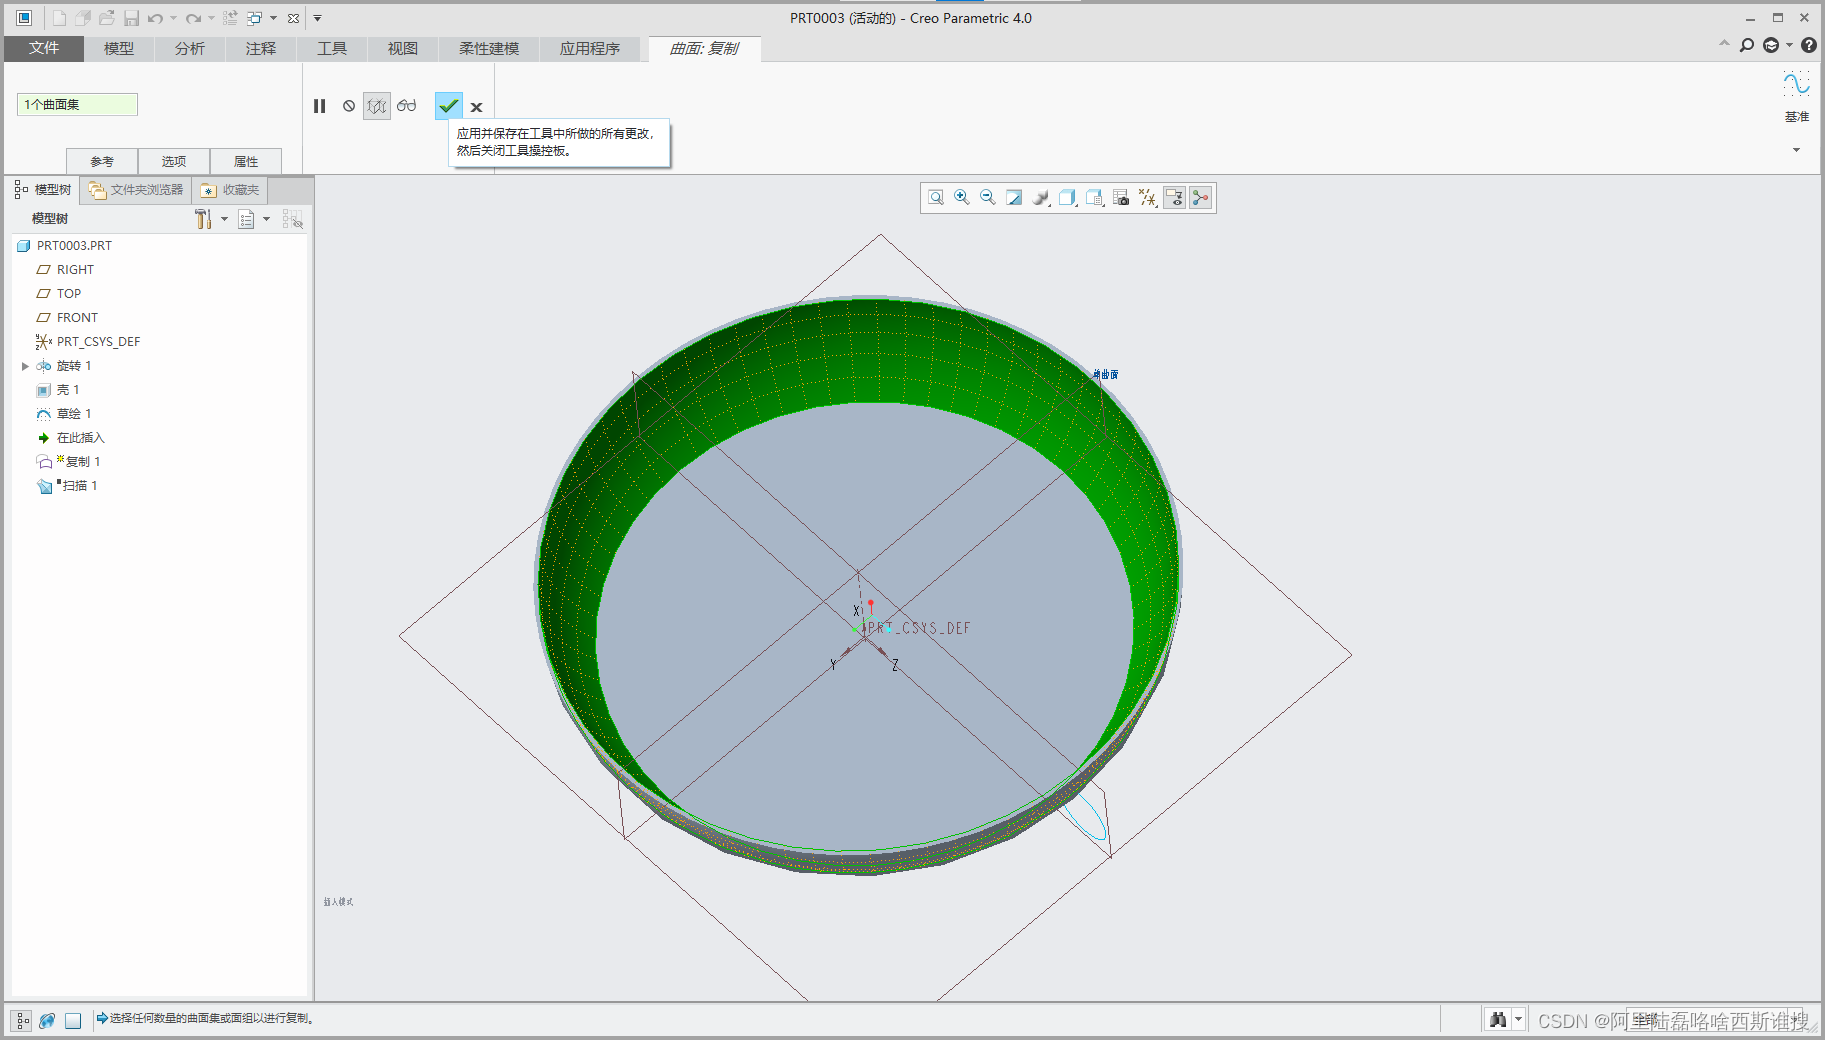The width and height of the screenshot is (1825, 1040).
Task: Select the RIGHT datum plane in the tree
Action: [75, 269]
